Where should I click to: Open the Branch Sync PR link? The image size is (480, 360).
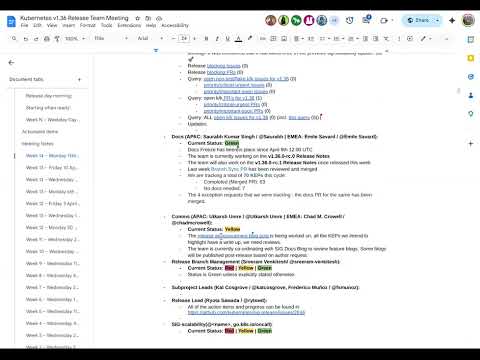[x=229, y=169]
